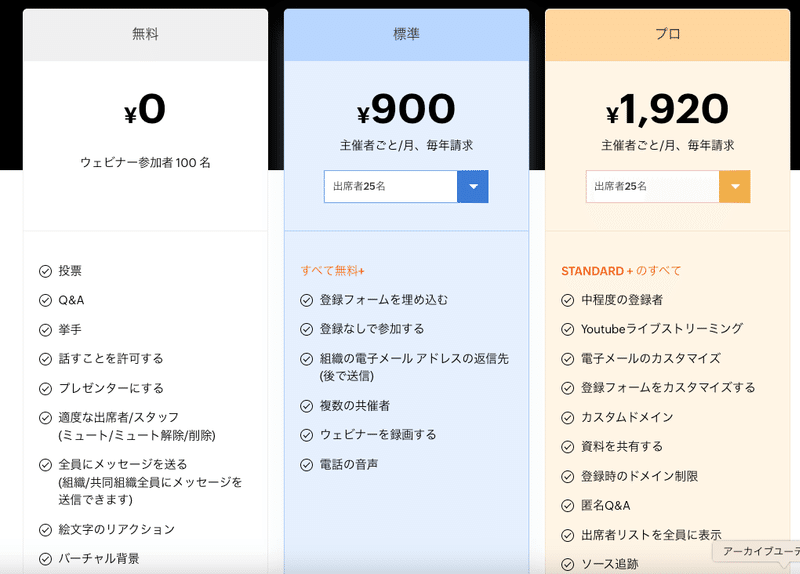This screenshot has height=574, width=800.
Task: Click the ¥1,920 price text
Action: (x=667, y=109)
